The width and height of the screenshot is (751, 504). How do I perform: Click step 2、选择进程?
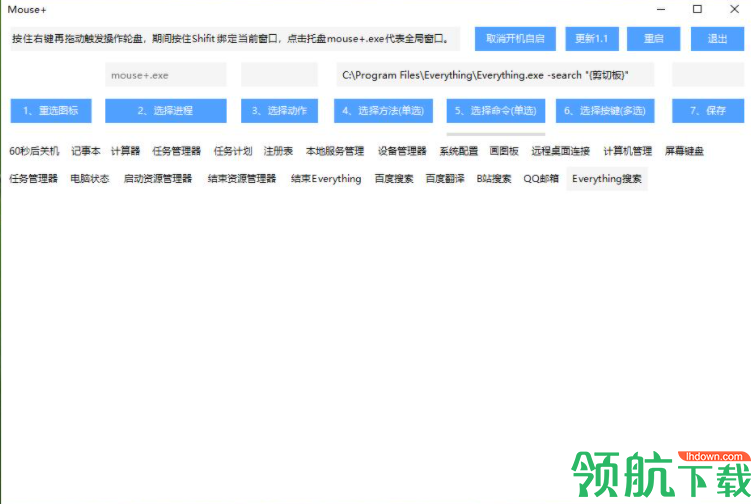point(166,111)
